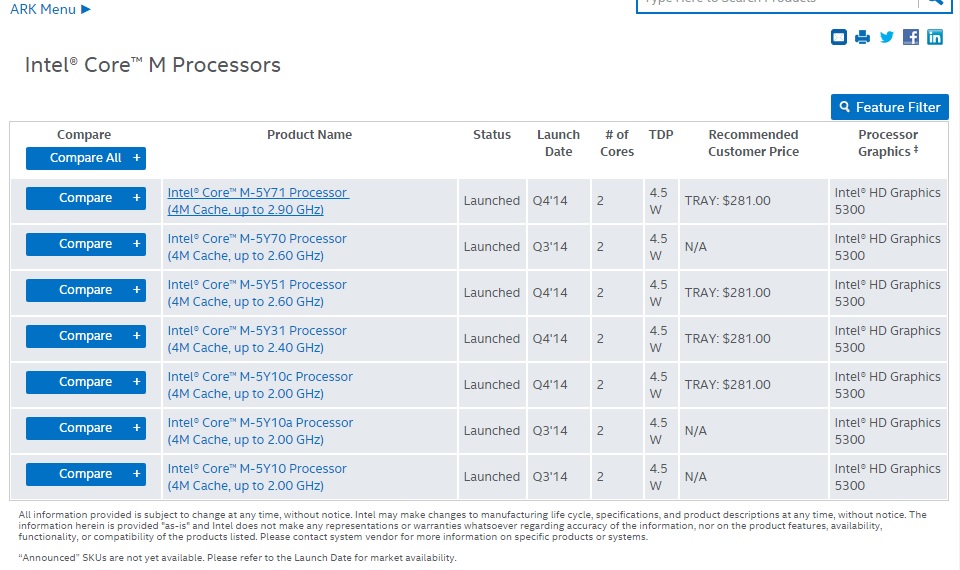Open Intel Core M-5Y31 Processor link
The width and height of the screenshot is (960, 570).
[257, 339]
